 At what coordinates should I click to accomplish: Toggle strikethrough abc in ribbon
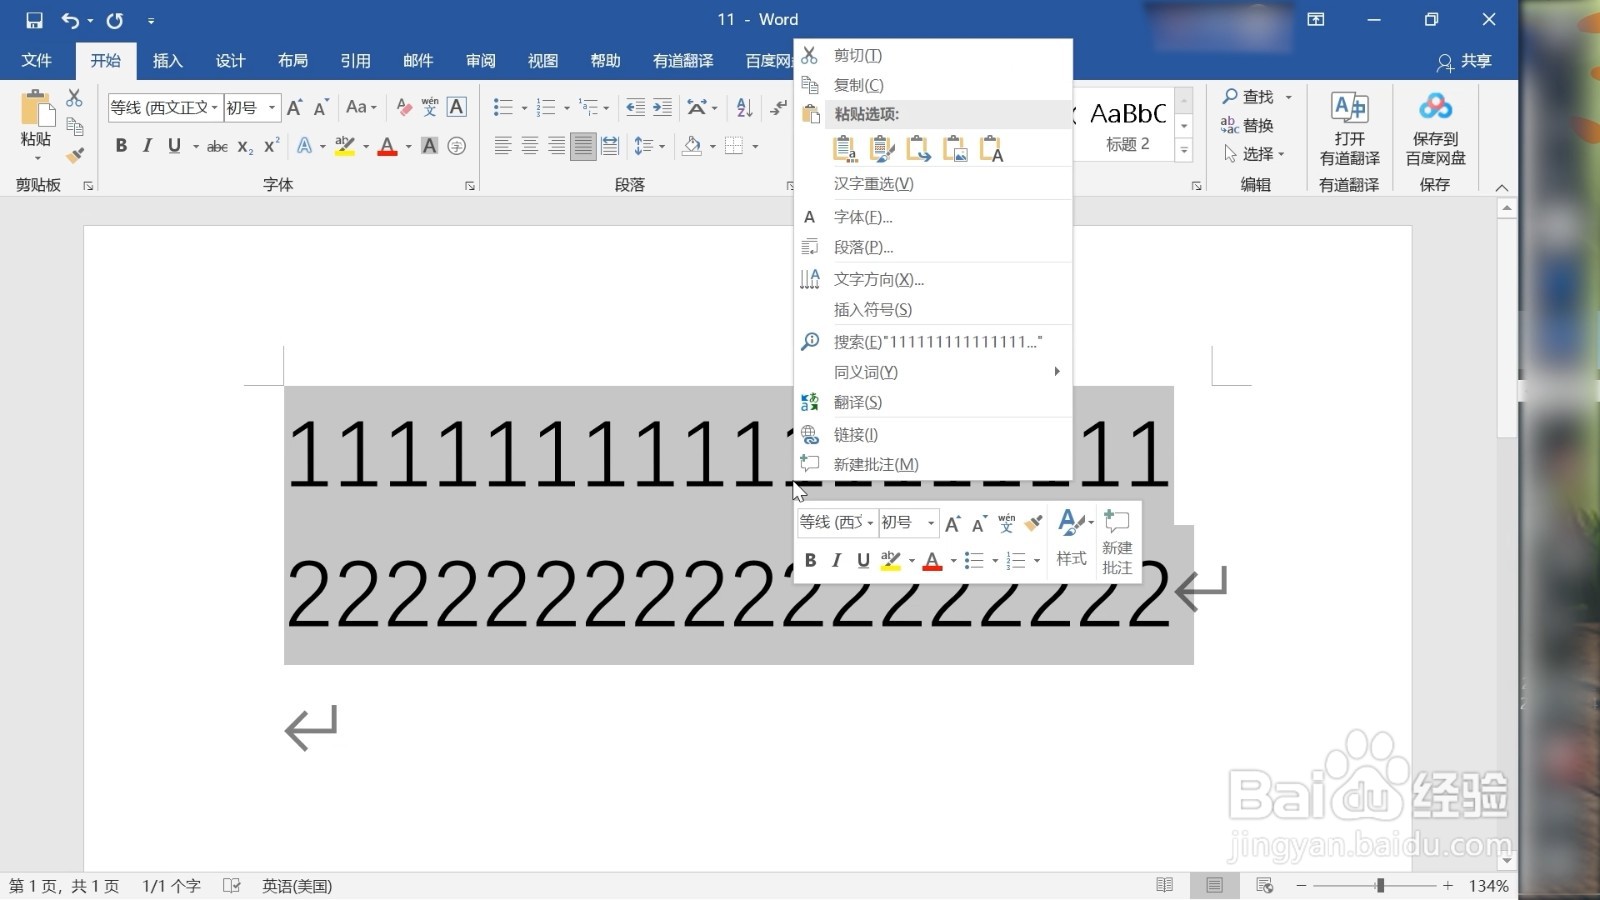click(x=217, y=146)
